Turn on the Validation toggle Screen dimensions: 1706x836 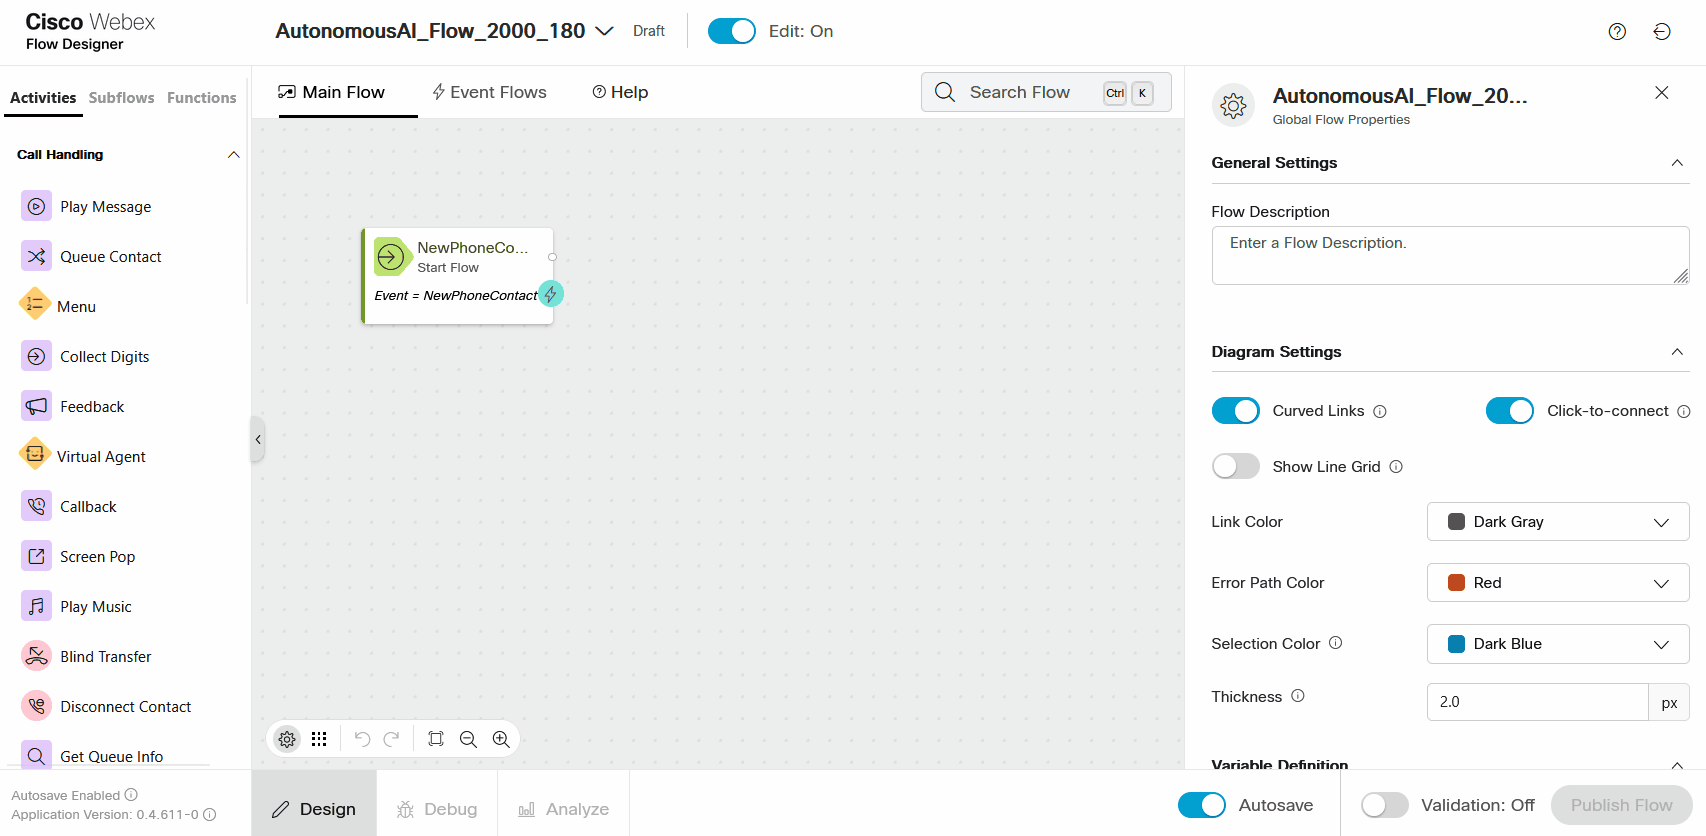[1384, 805]
